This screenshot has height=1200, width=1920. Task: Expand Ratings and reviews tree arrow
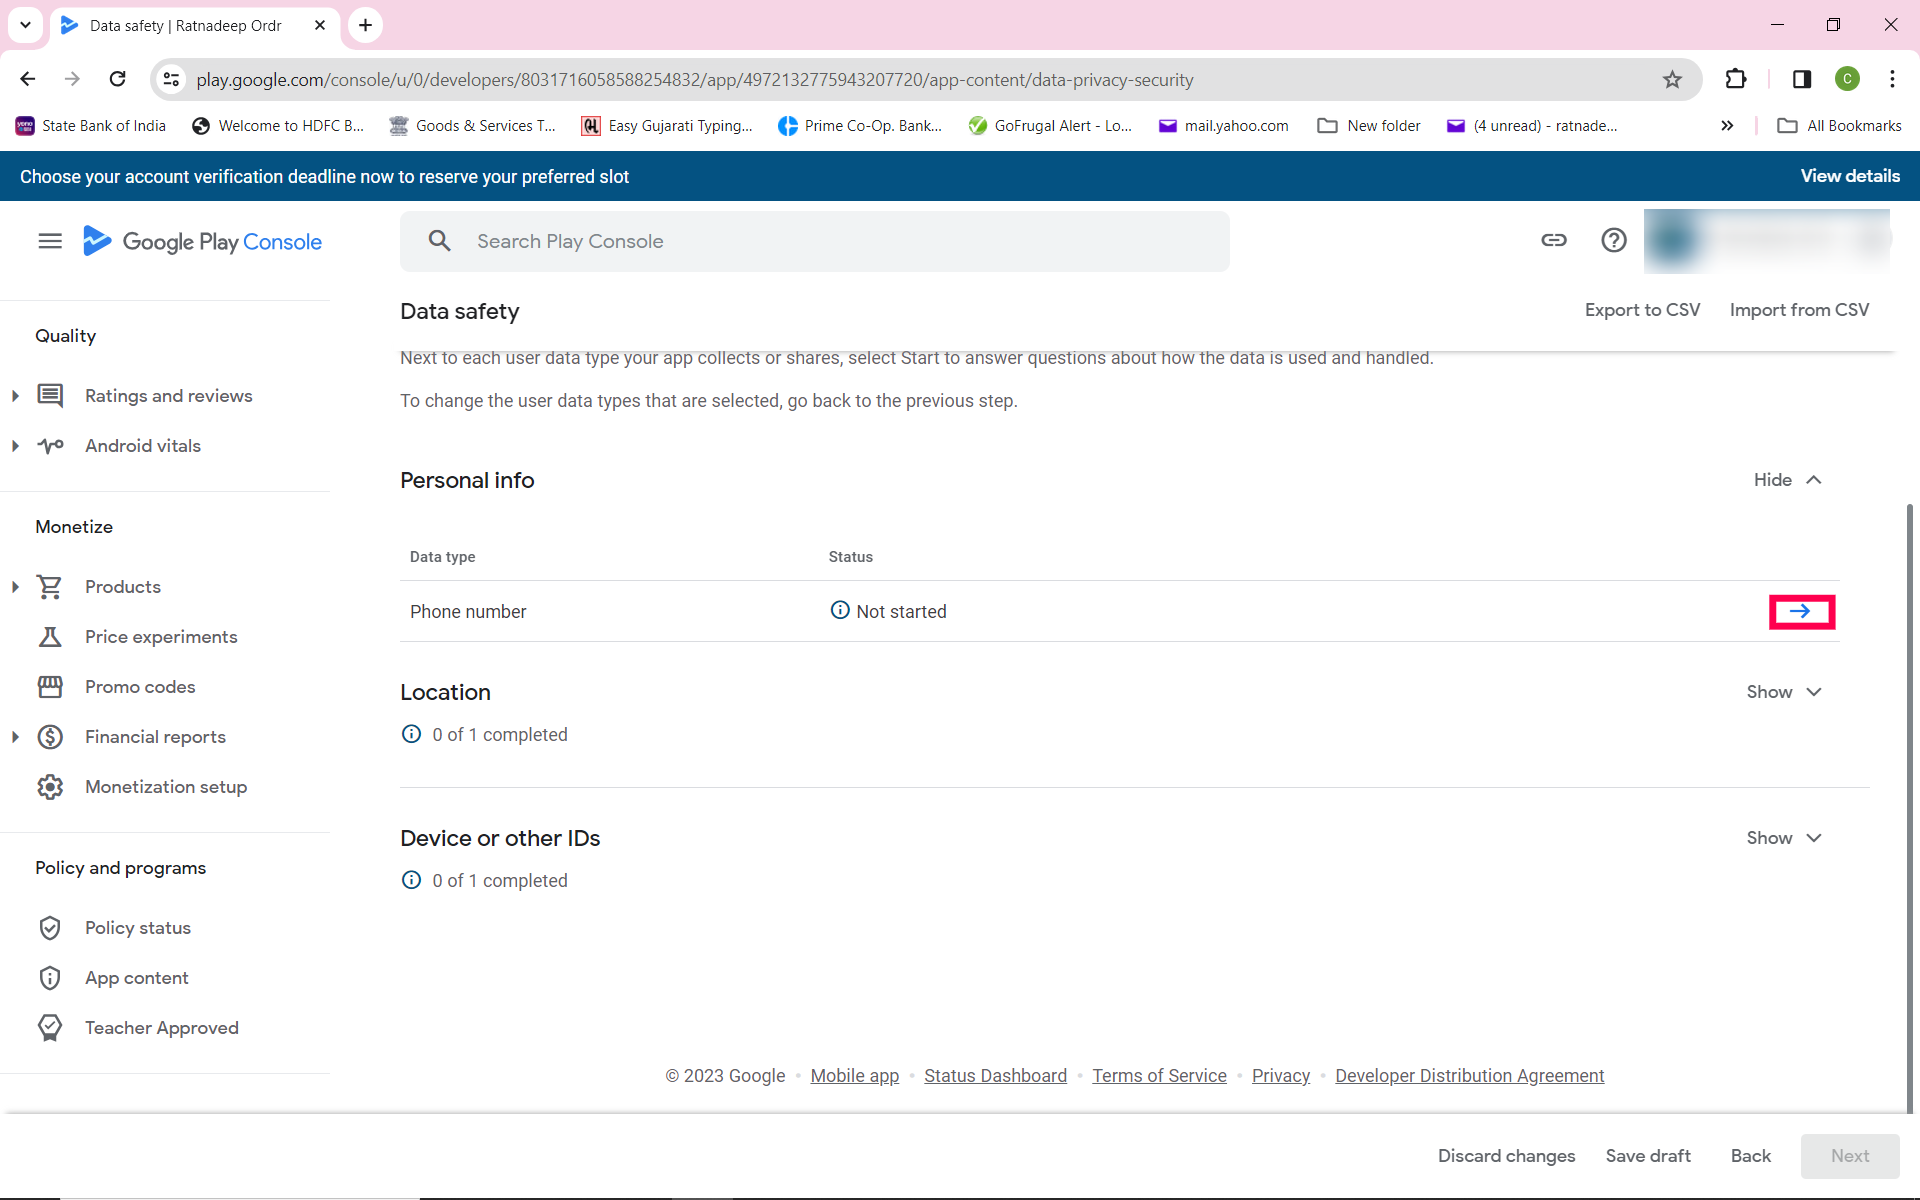point(15,396)
